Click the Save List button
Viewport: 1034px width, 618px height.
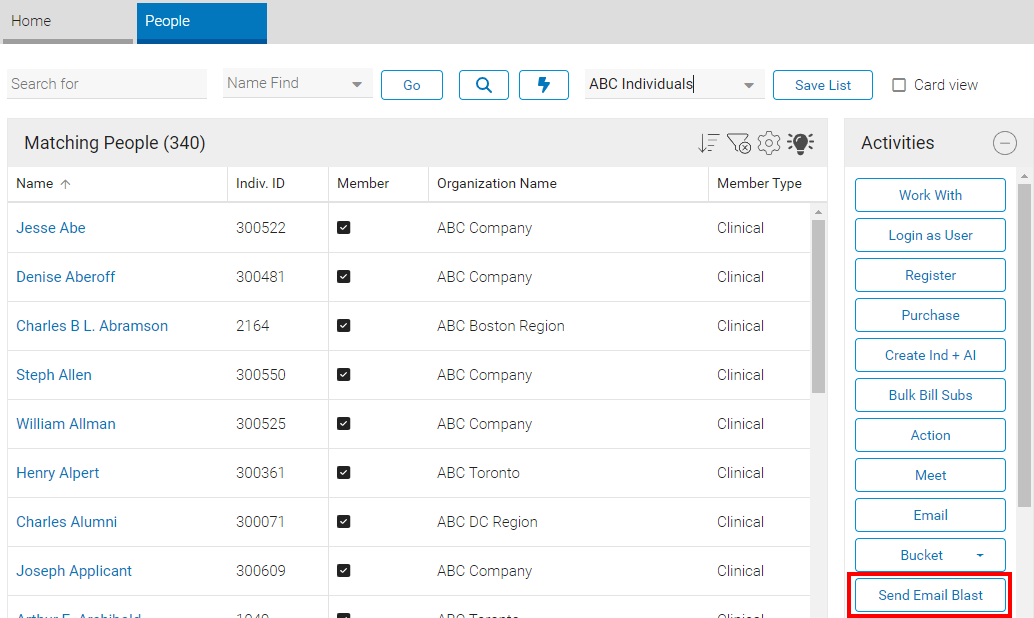822,85
